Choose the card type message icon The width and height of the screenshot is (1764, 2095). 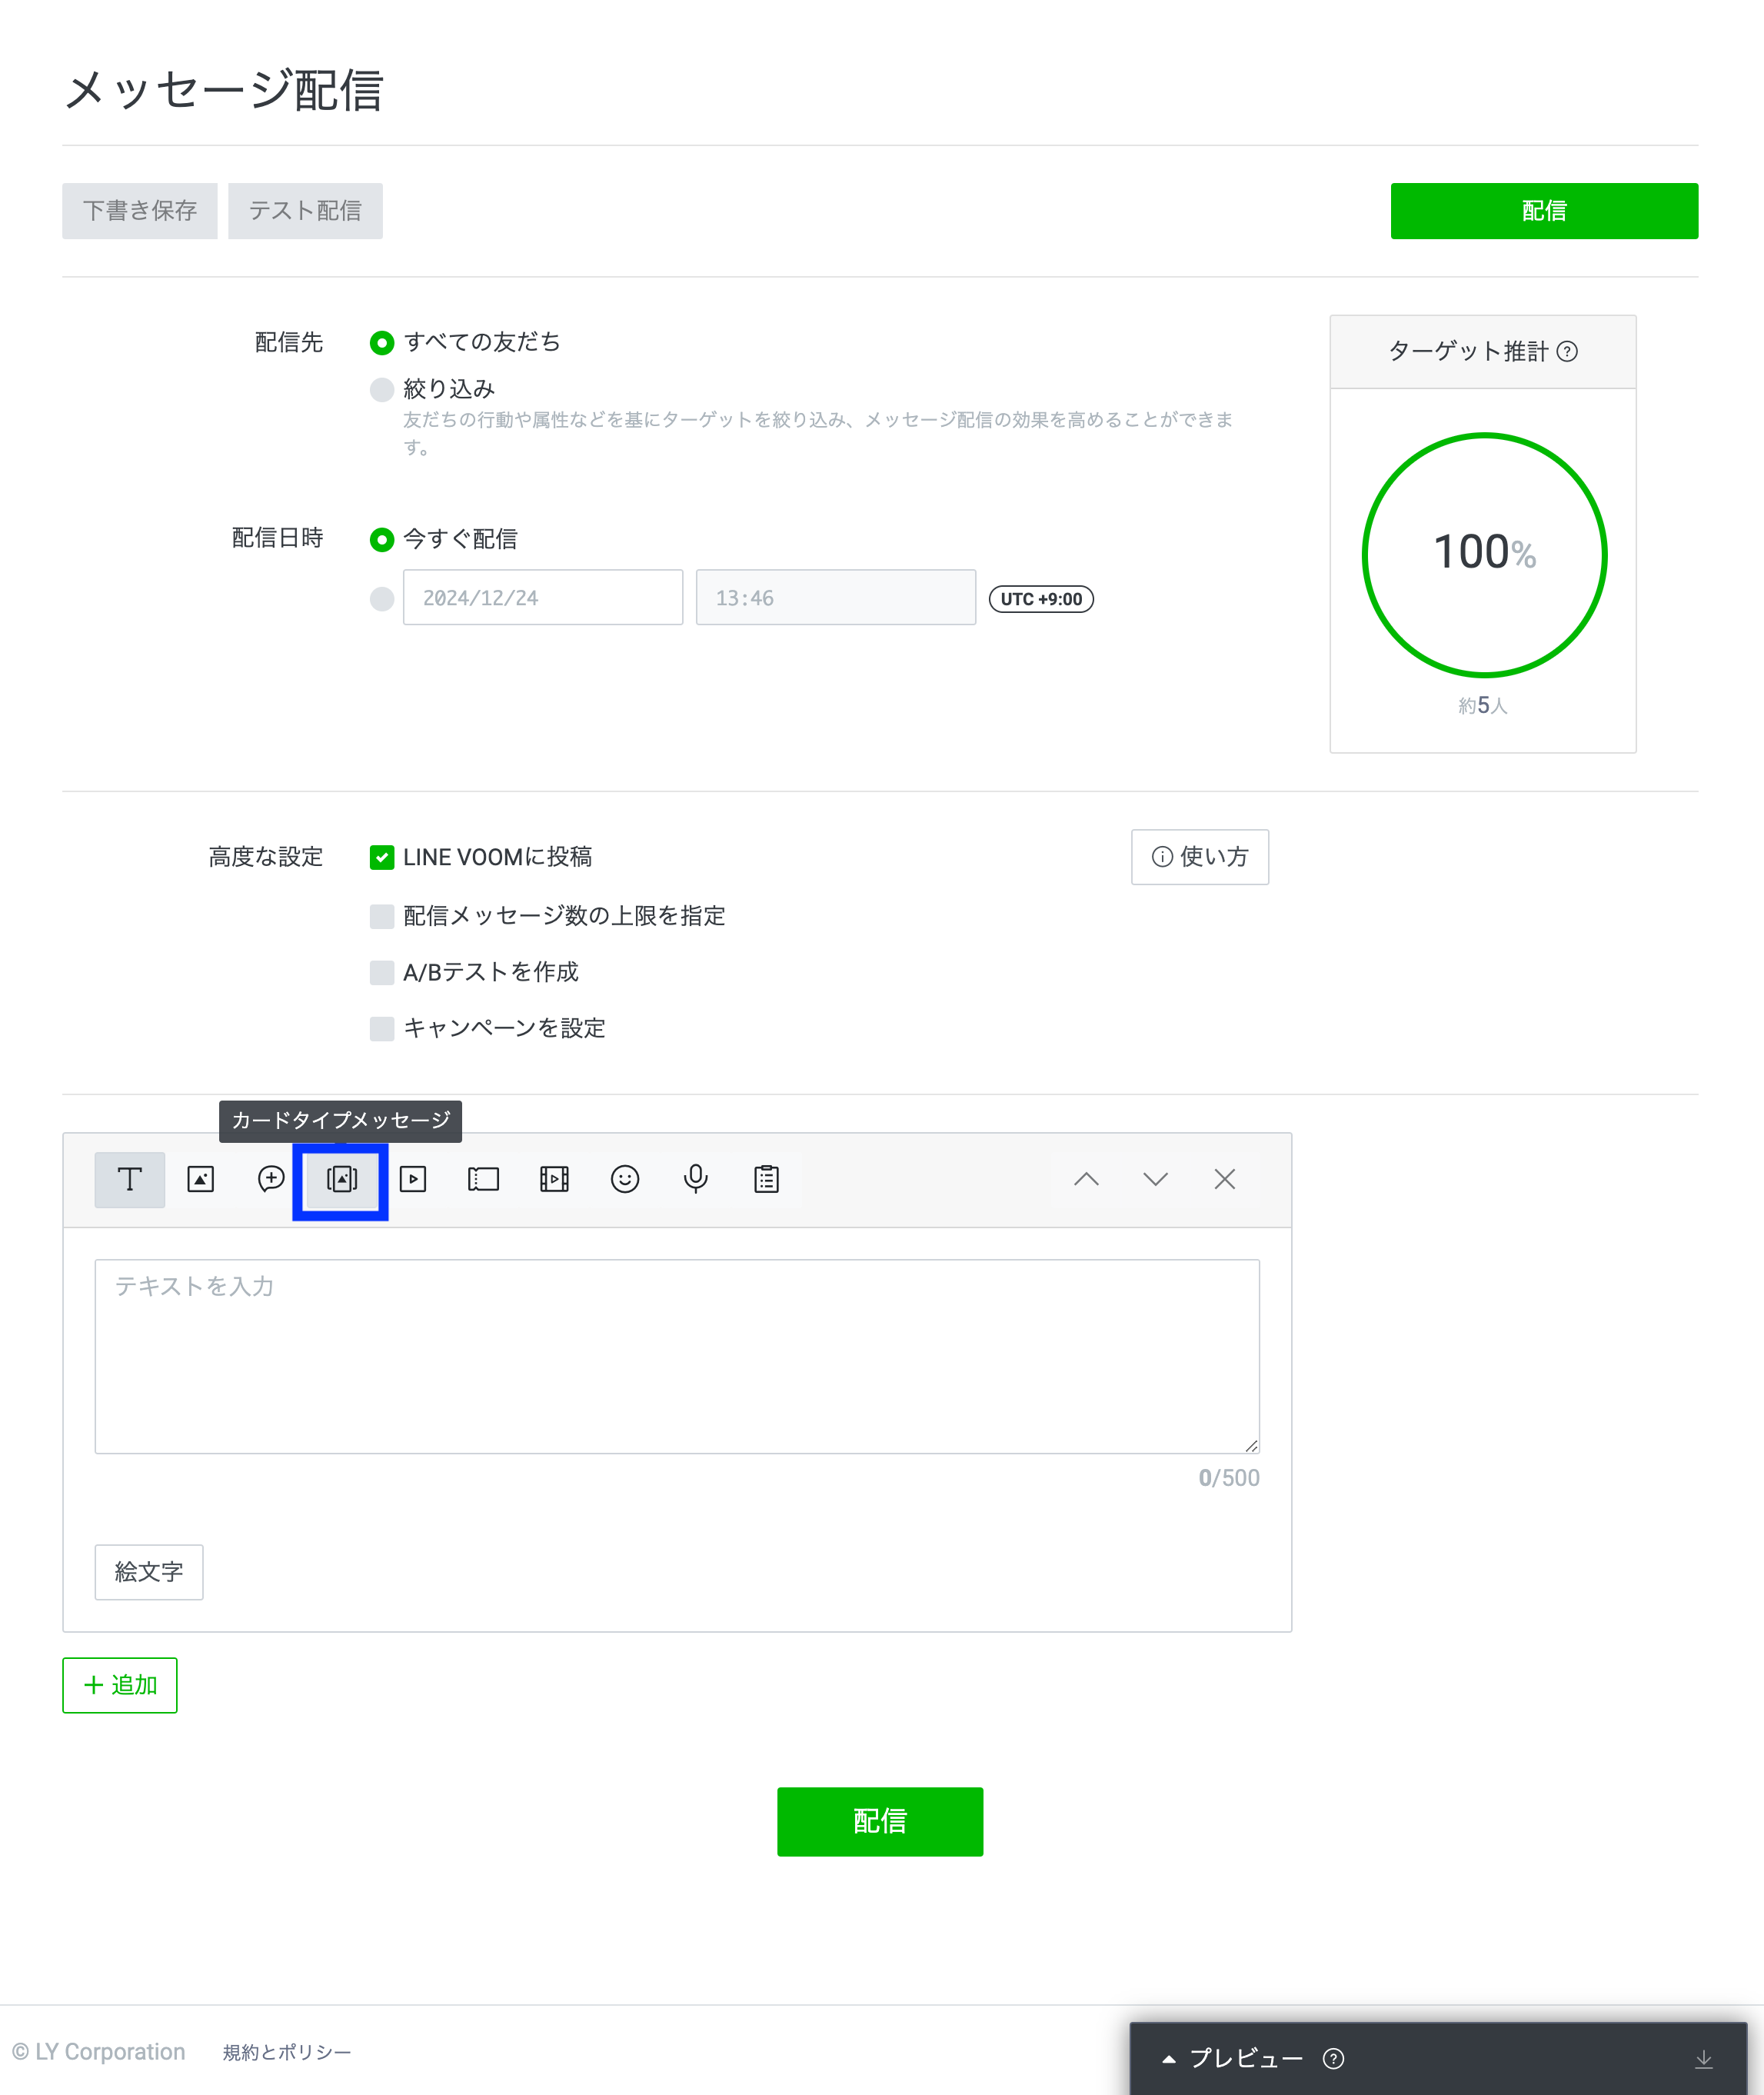tap(341, 1179)
